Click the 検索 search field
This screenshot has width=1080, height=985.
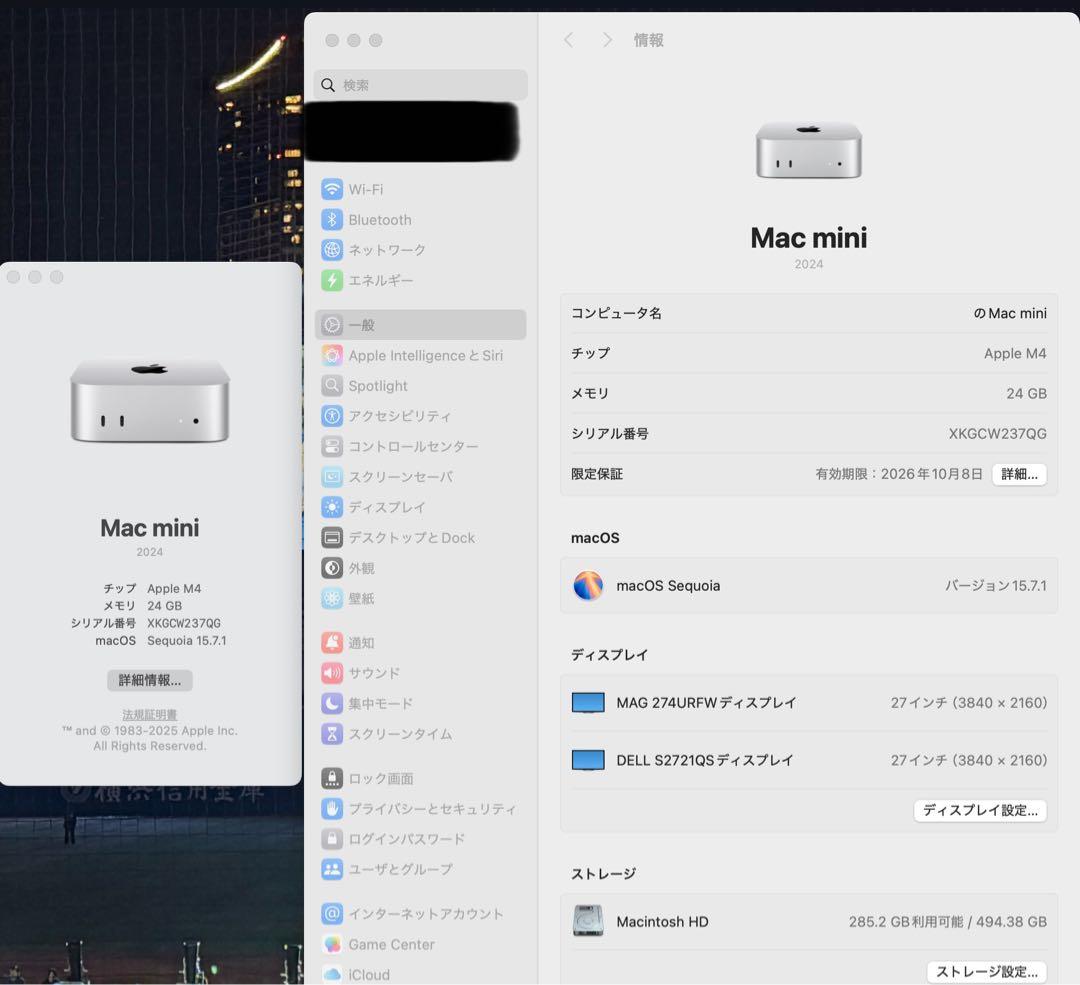420,84
